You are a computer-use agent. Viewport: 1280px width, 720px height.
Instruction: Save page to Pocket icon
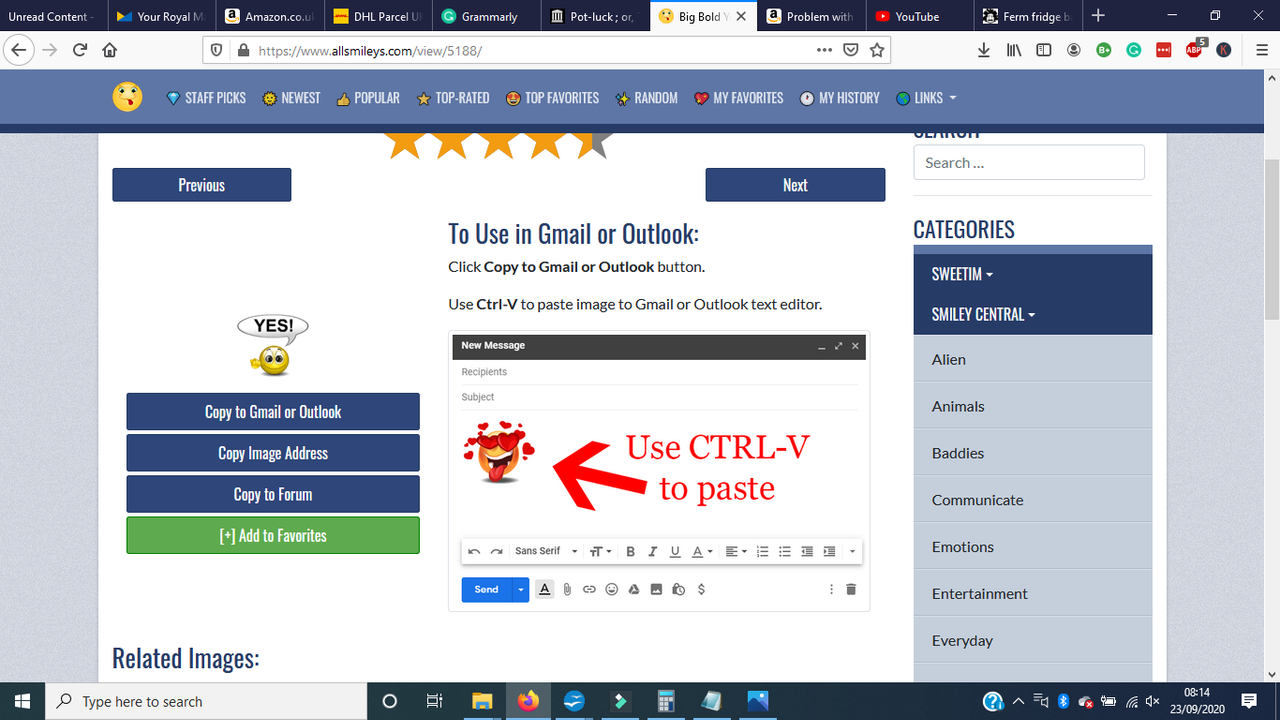point(851,50)
